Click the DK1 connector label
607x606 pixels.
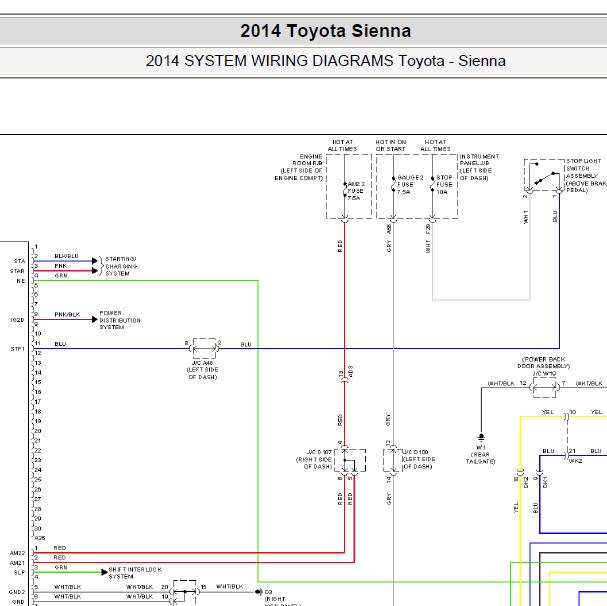click(x=545, y=482)
